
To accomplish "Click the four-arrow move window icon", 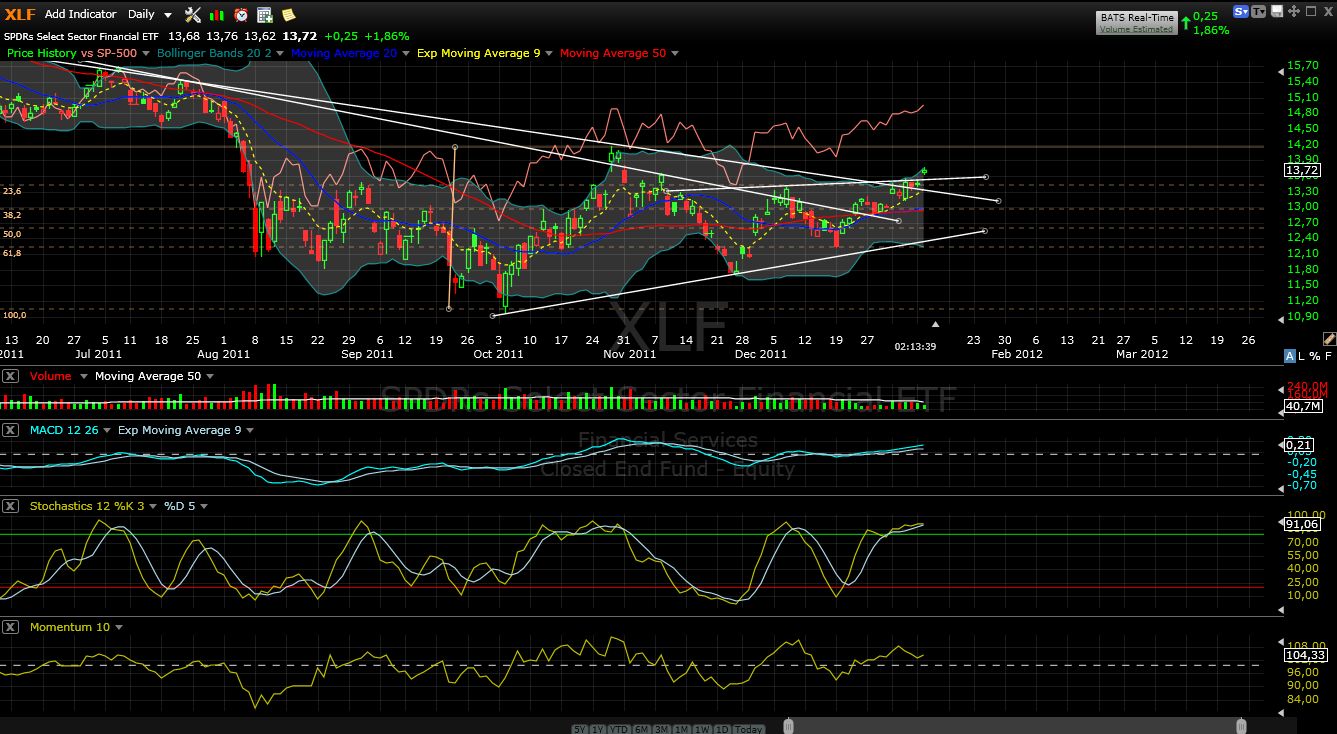I will (1292, 12).
